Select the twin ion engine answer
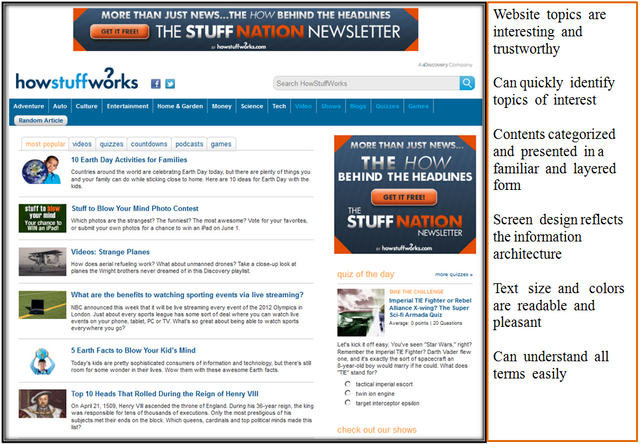 (348, 393)
